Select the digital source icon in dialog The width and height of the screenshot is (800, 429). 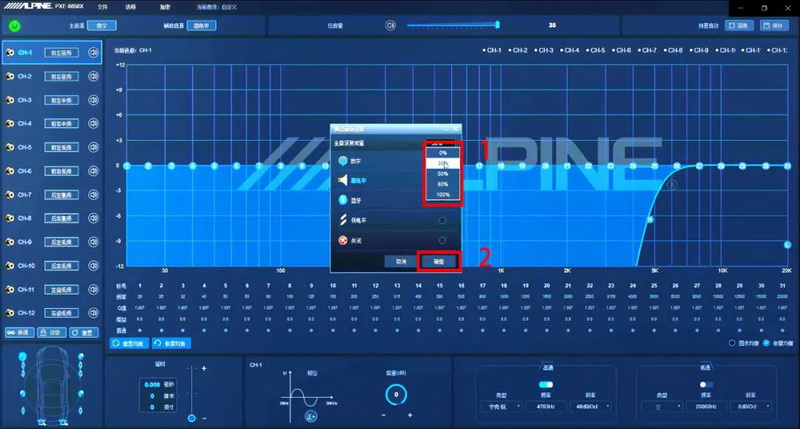coord(343,161)
